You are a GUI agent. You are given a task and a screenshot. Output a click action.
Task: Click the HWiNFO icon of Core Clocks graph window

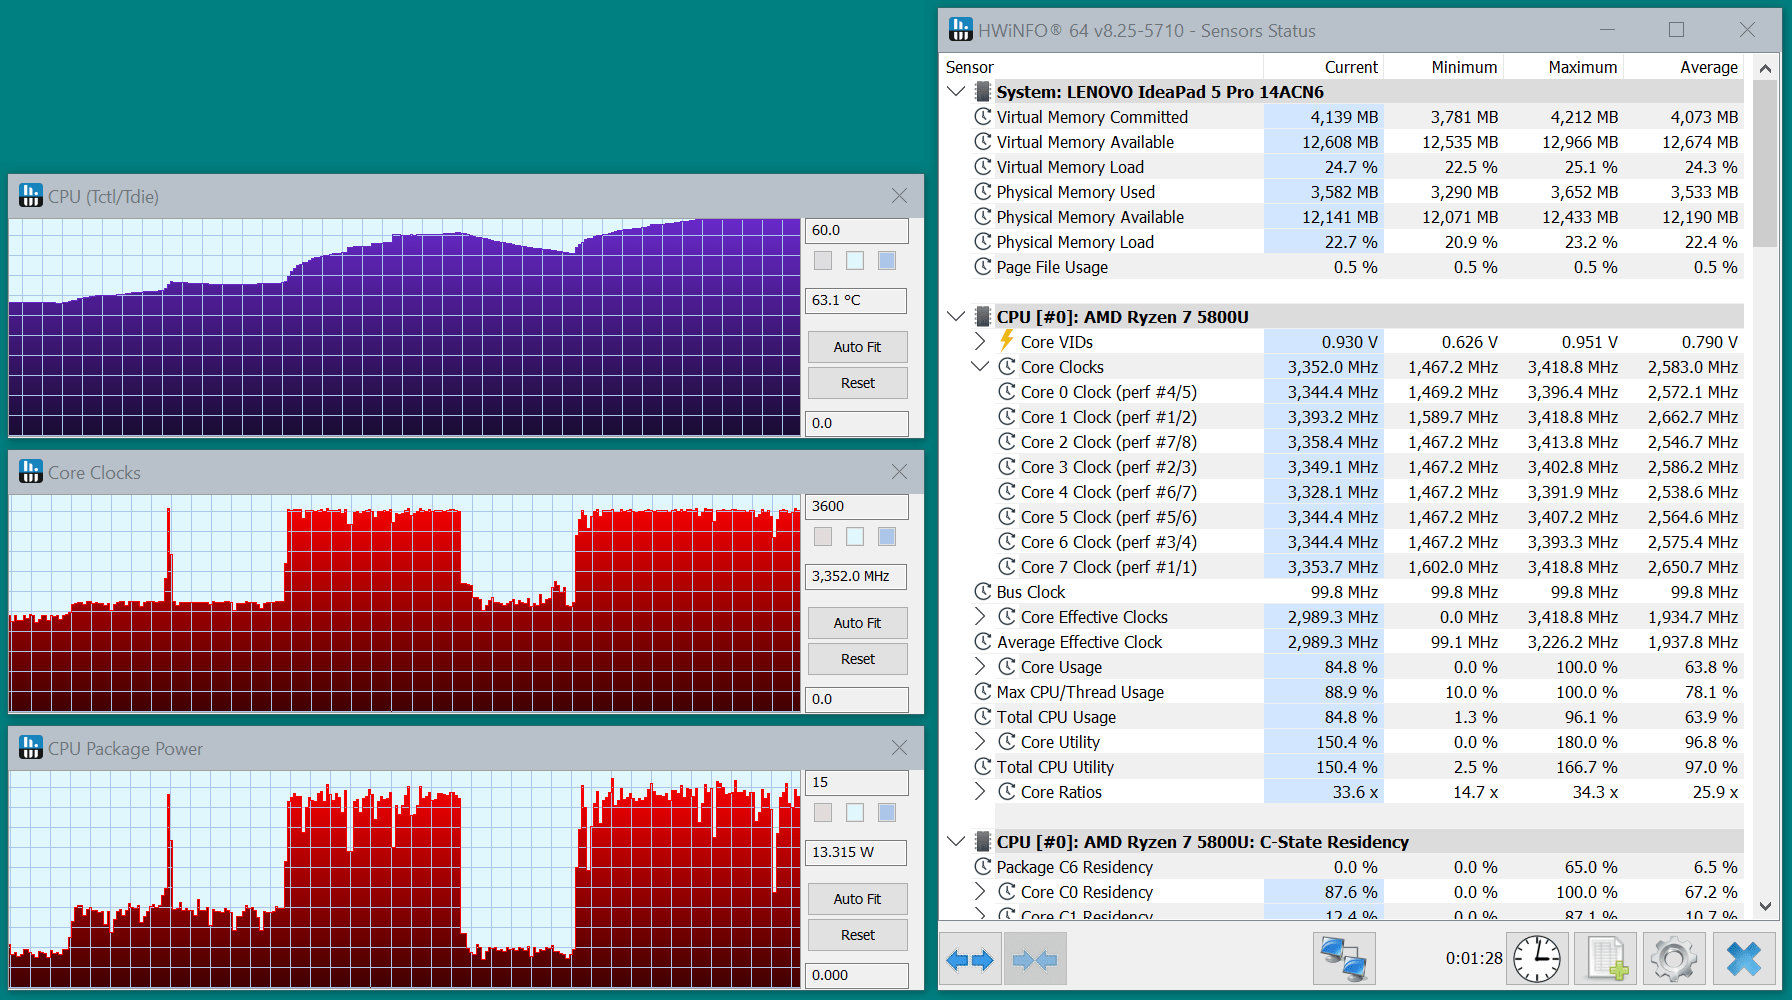(31, 472)
